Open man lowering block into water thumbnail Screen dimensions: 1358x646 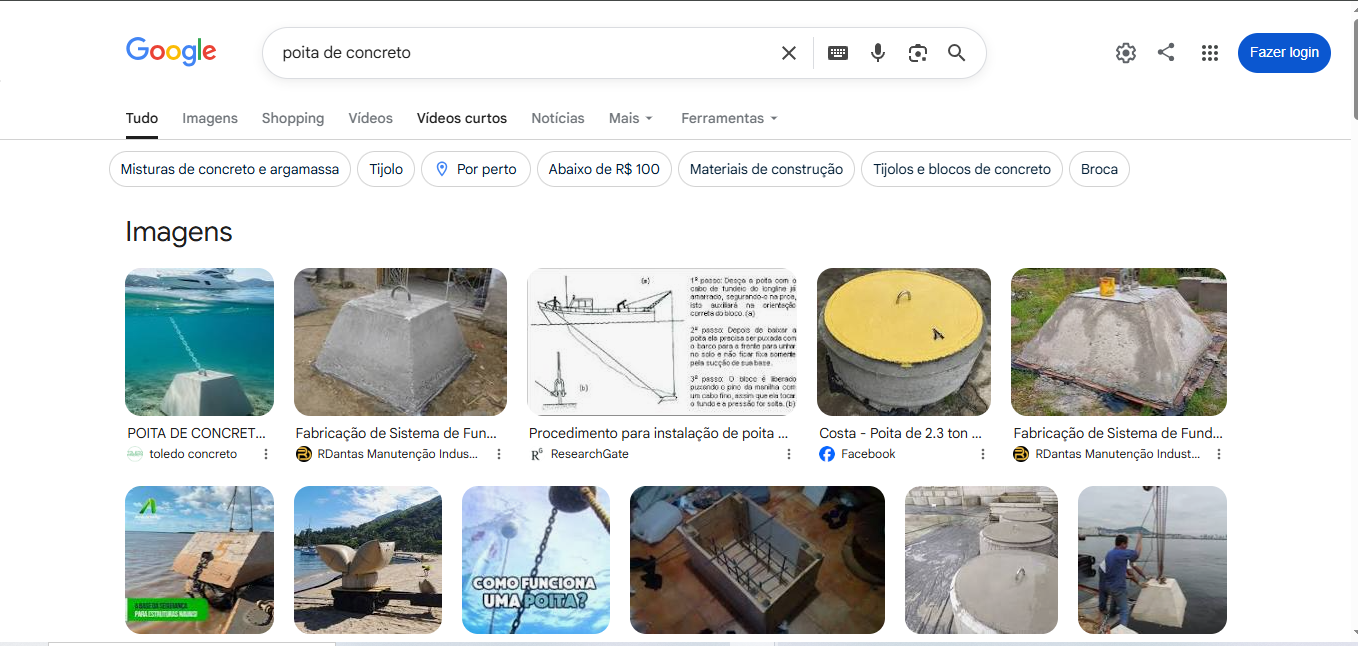pos(1152,560)
